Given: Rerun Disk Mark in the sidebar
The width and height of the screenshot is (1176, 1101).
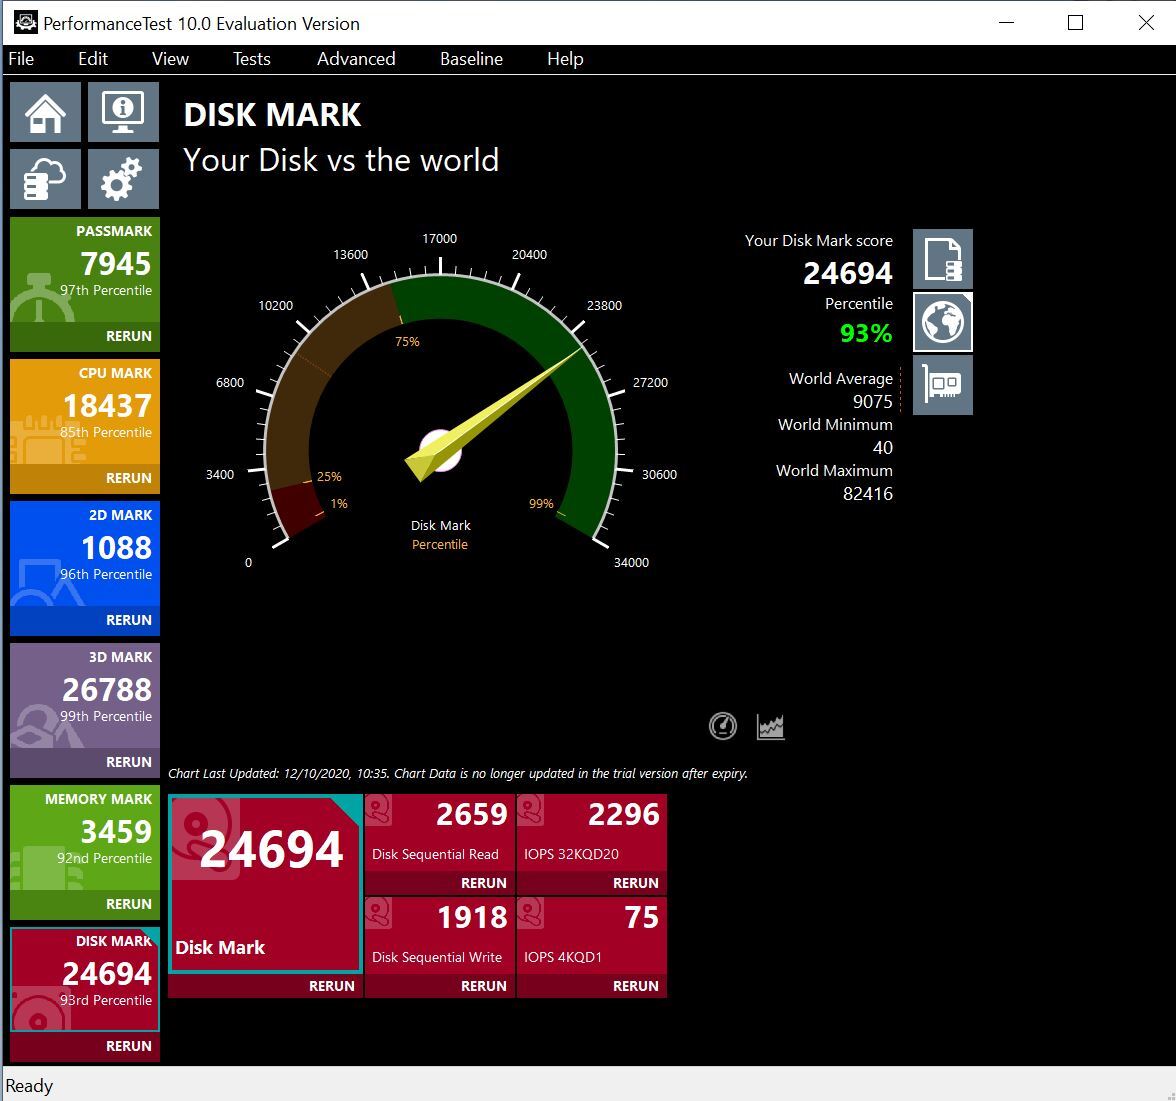Looking at the screenshot, I should click(128, 1046).
